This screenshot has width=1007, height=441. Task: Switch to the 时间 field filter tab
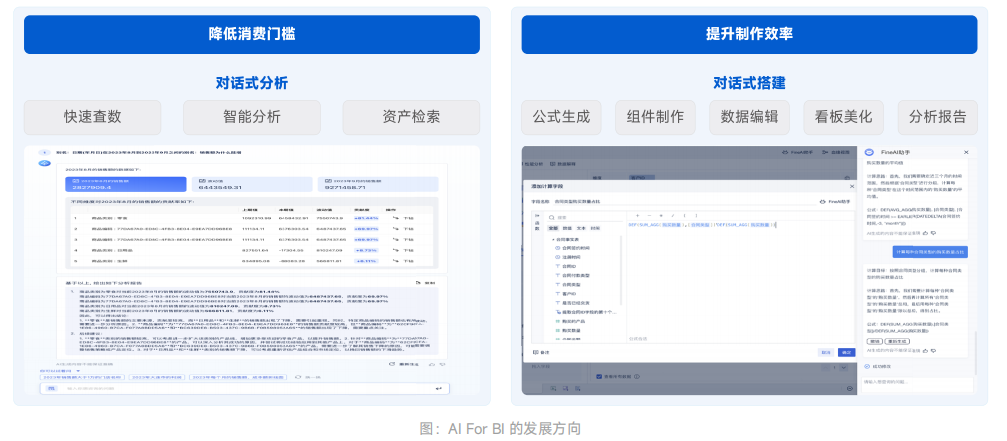pos(595,229)
